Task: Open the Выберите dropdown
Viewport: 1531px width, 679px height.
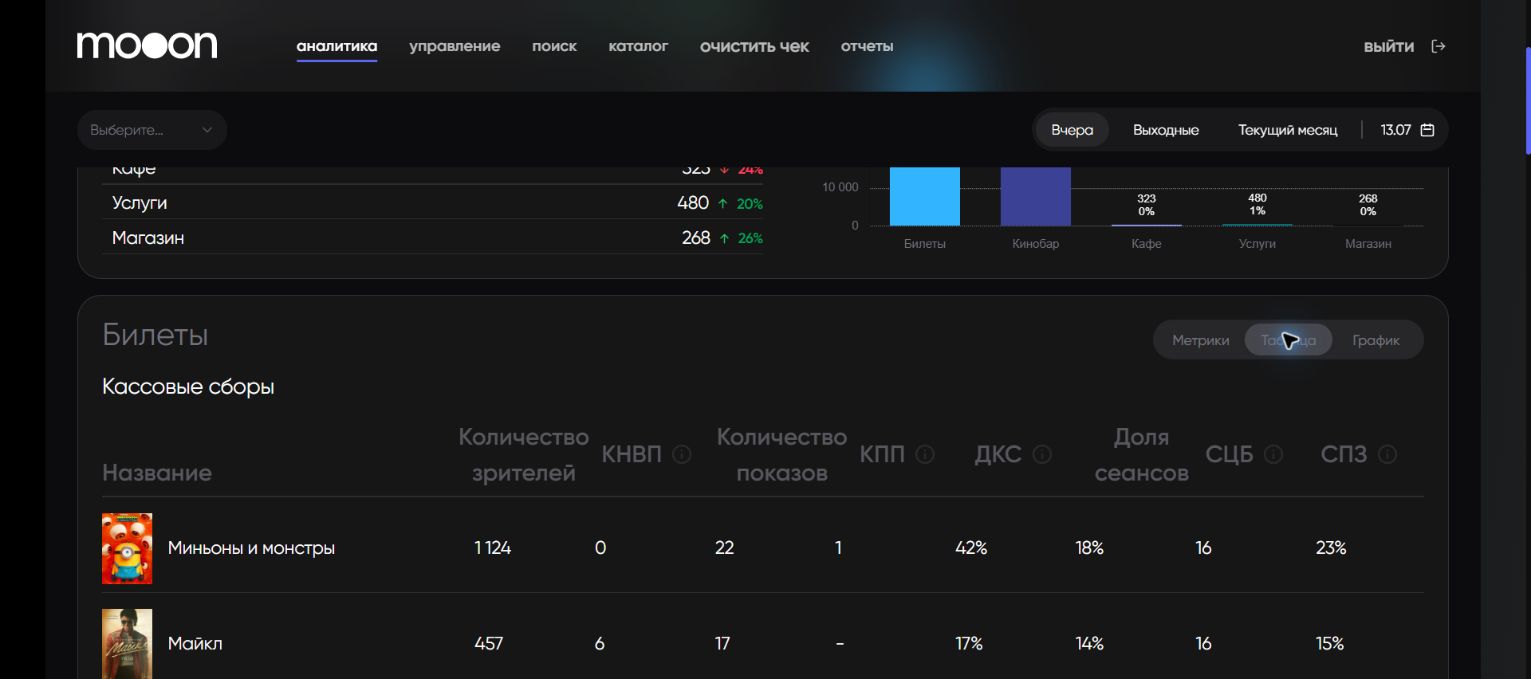Action: tap(152, 130)
